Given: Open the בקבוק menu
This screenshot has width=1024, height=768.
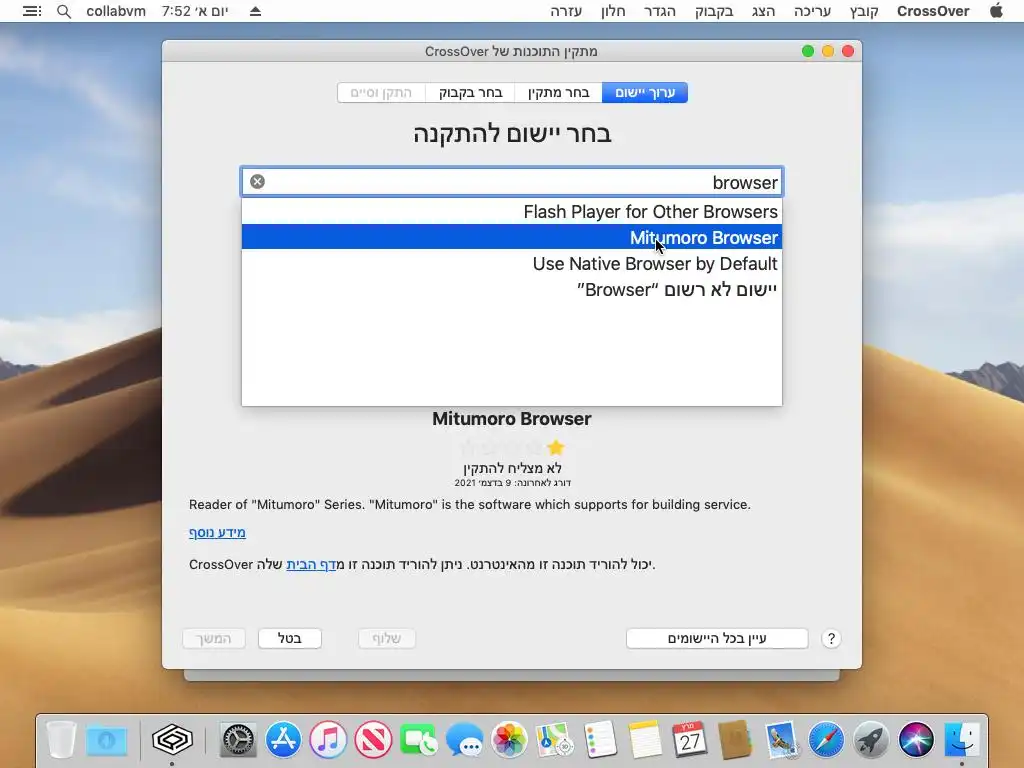Looking at the screenshot, I should click(x=714, y=11).
